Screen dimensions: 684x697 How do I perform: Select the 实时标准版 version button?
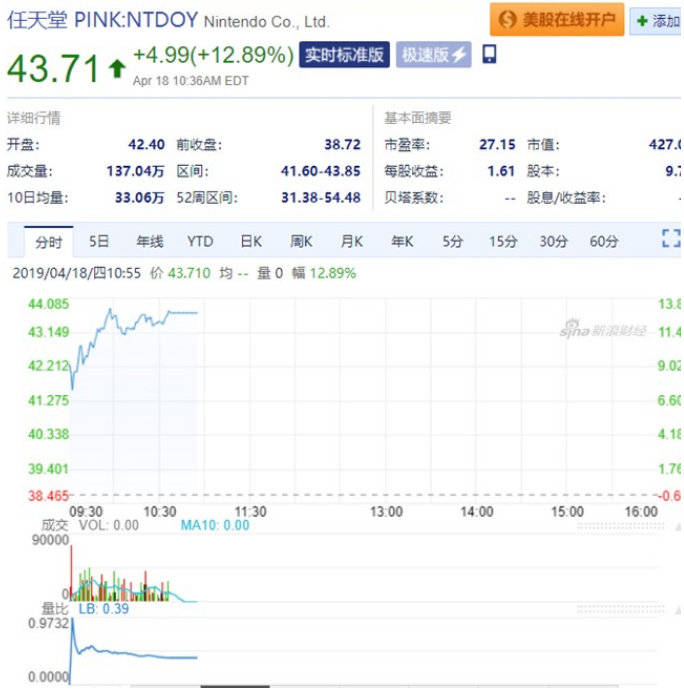(344, 55)
